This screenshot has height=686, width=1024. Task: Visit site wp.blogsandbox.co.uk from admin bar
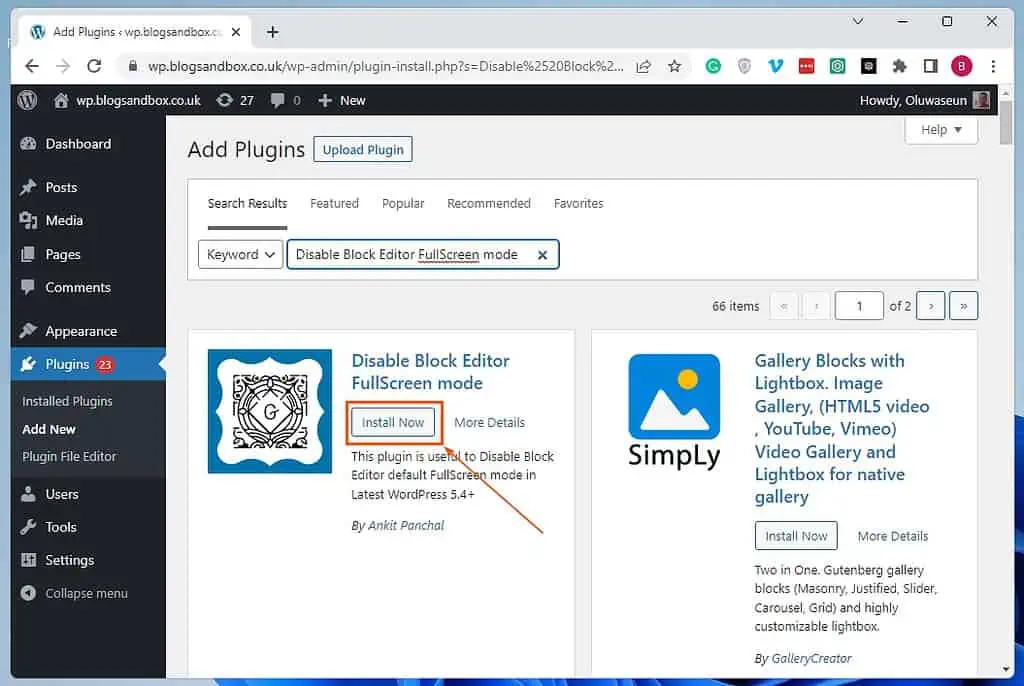point(128,100)
